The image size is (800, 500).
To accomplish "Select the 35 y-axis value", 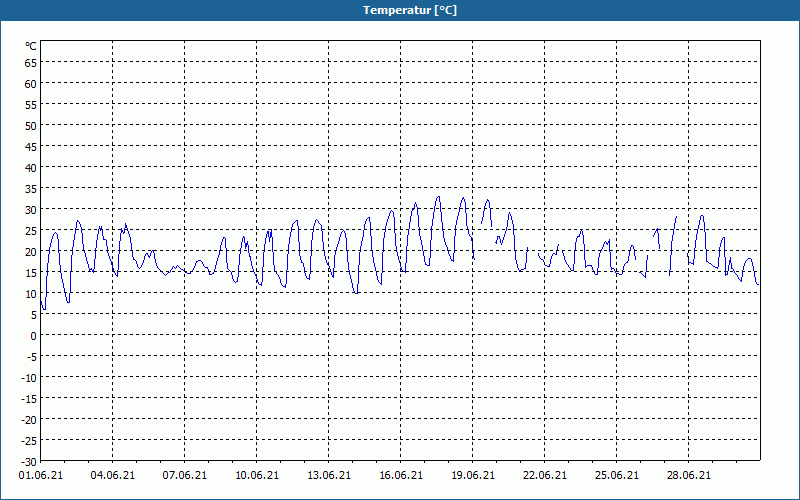I will coord(31,189).
